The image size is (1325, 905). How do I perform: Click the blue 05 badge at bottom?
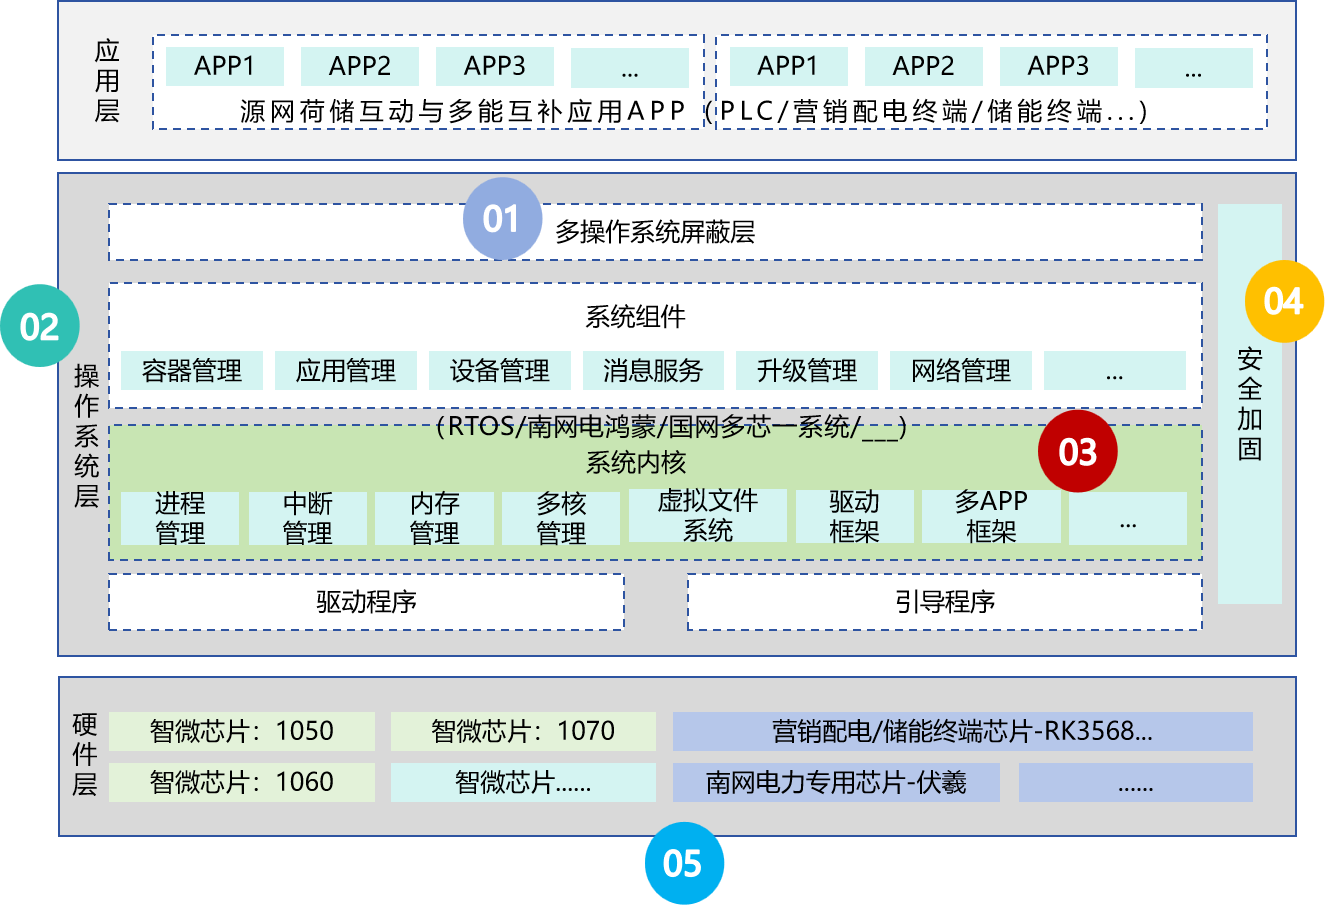[684, 864]
